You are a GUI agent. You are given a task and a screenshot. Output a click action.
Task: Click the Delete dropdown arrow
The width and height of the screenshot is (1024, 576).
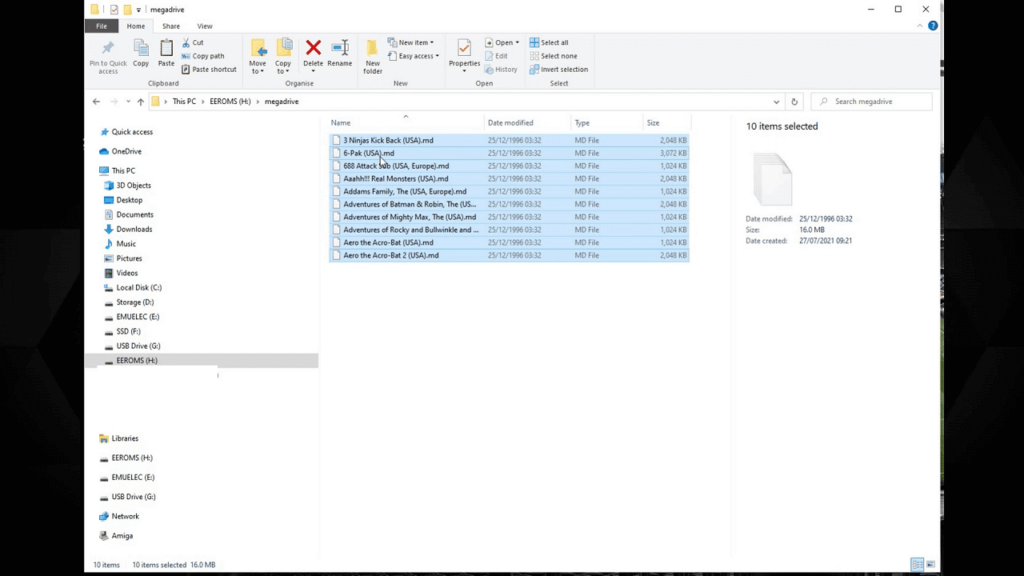tap(313, 71)
